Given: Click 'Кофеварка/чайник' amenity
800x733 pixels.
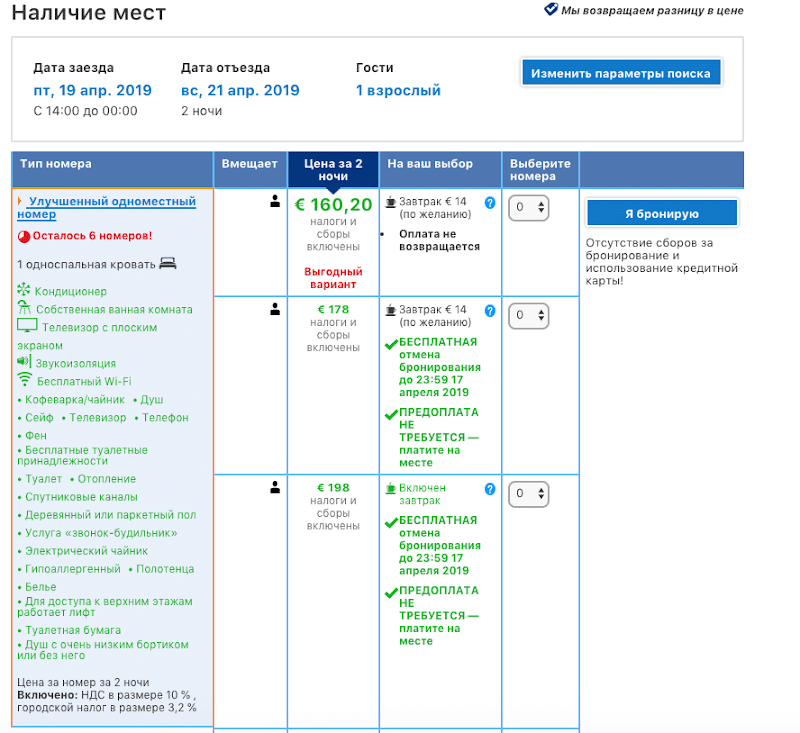Looking at the screenshot, I should [x=75, y=399].
